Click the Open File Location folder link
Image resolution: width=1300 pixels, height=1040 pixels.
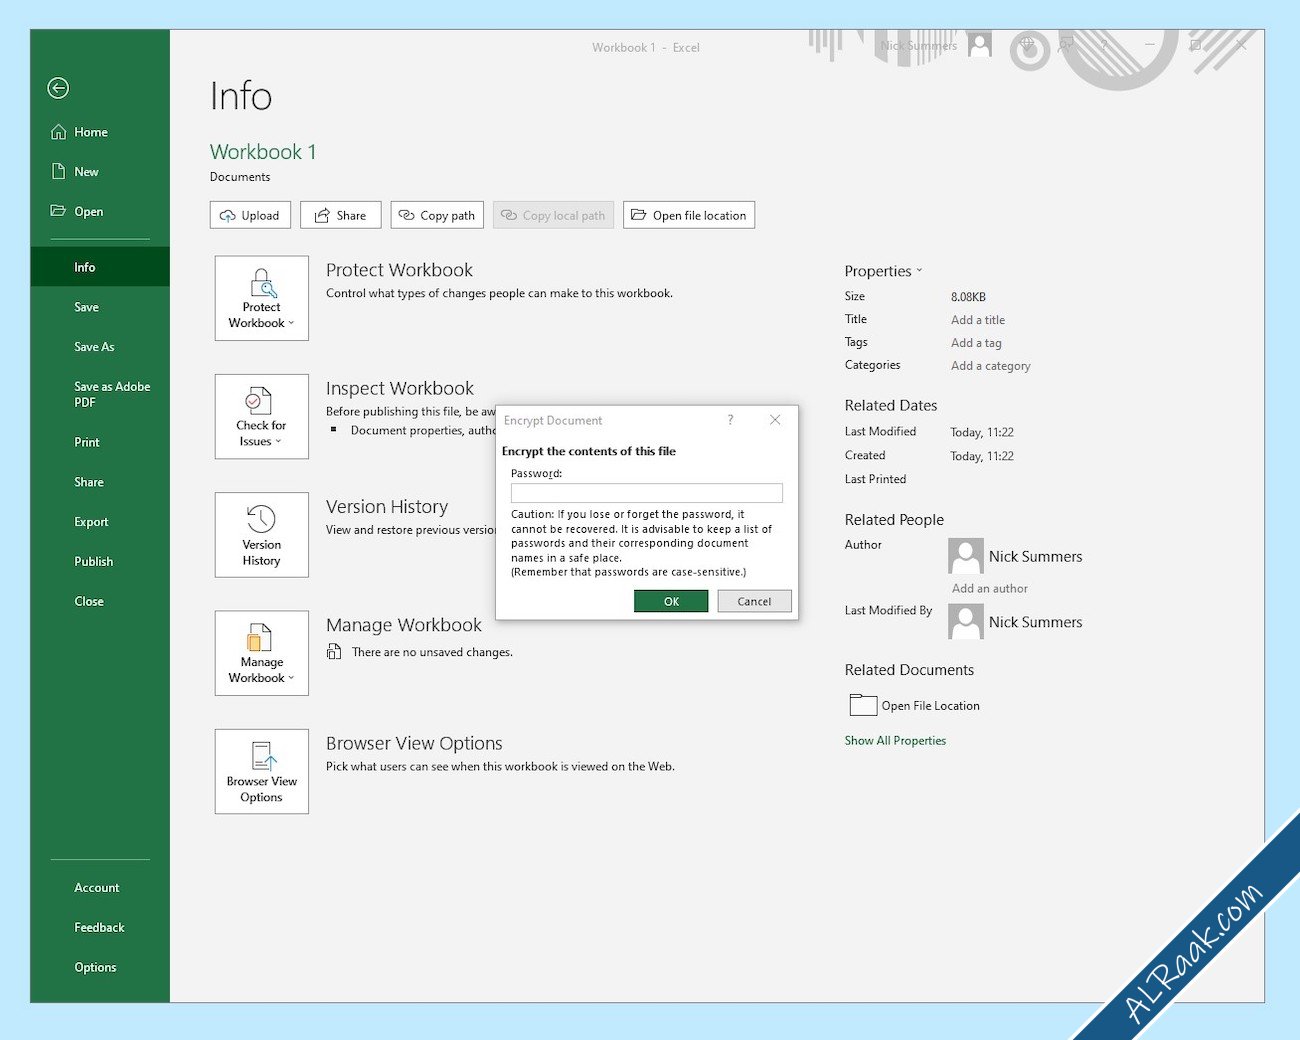coord(914,705)
